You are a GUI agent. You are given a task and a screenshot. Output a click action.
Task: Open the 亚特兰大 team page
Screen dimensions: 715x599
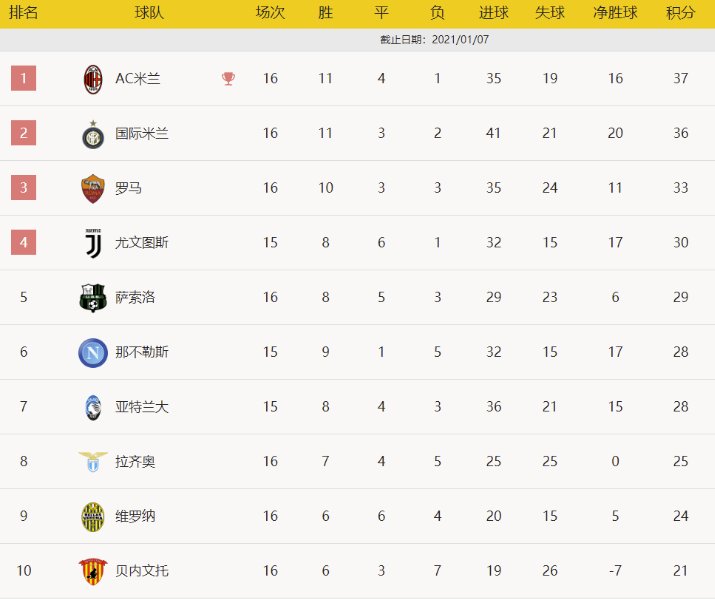[142, 407]
